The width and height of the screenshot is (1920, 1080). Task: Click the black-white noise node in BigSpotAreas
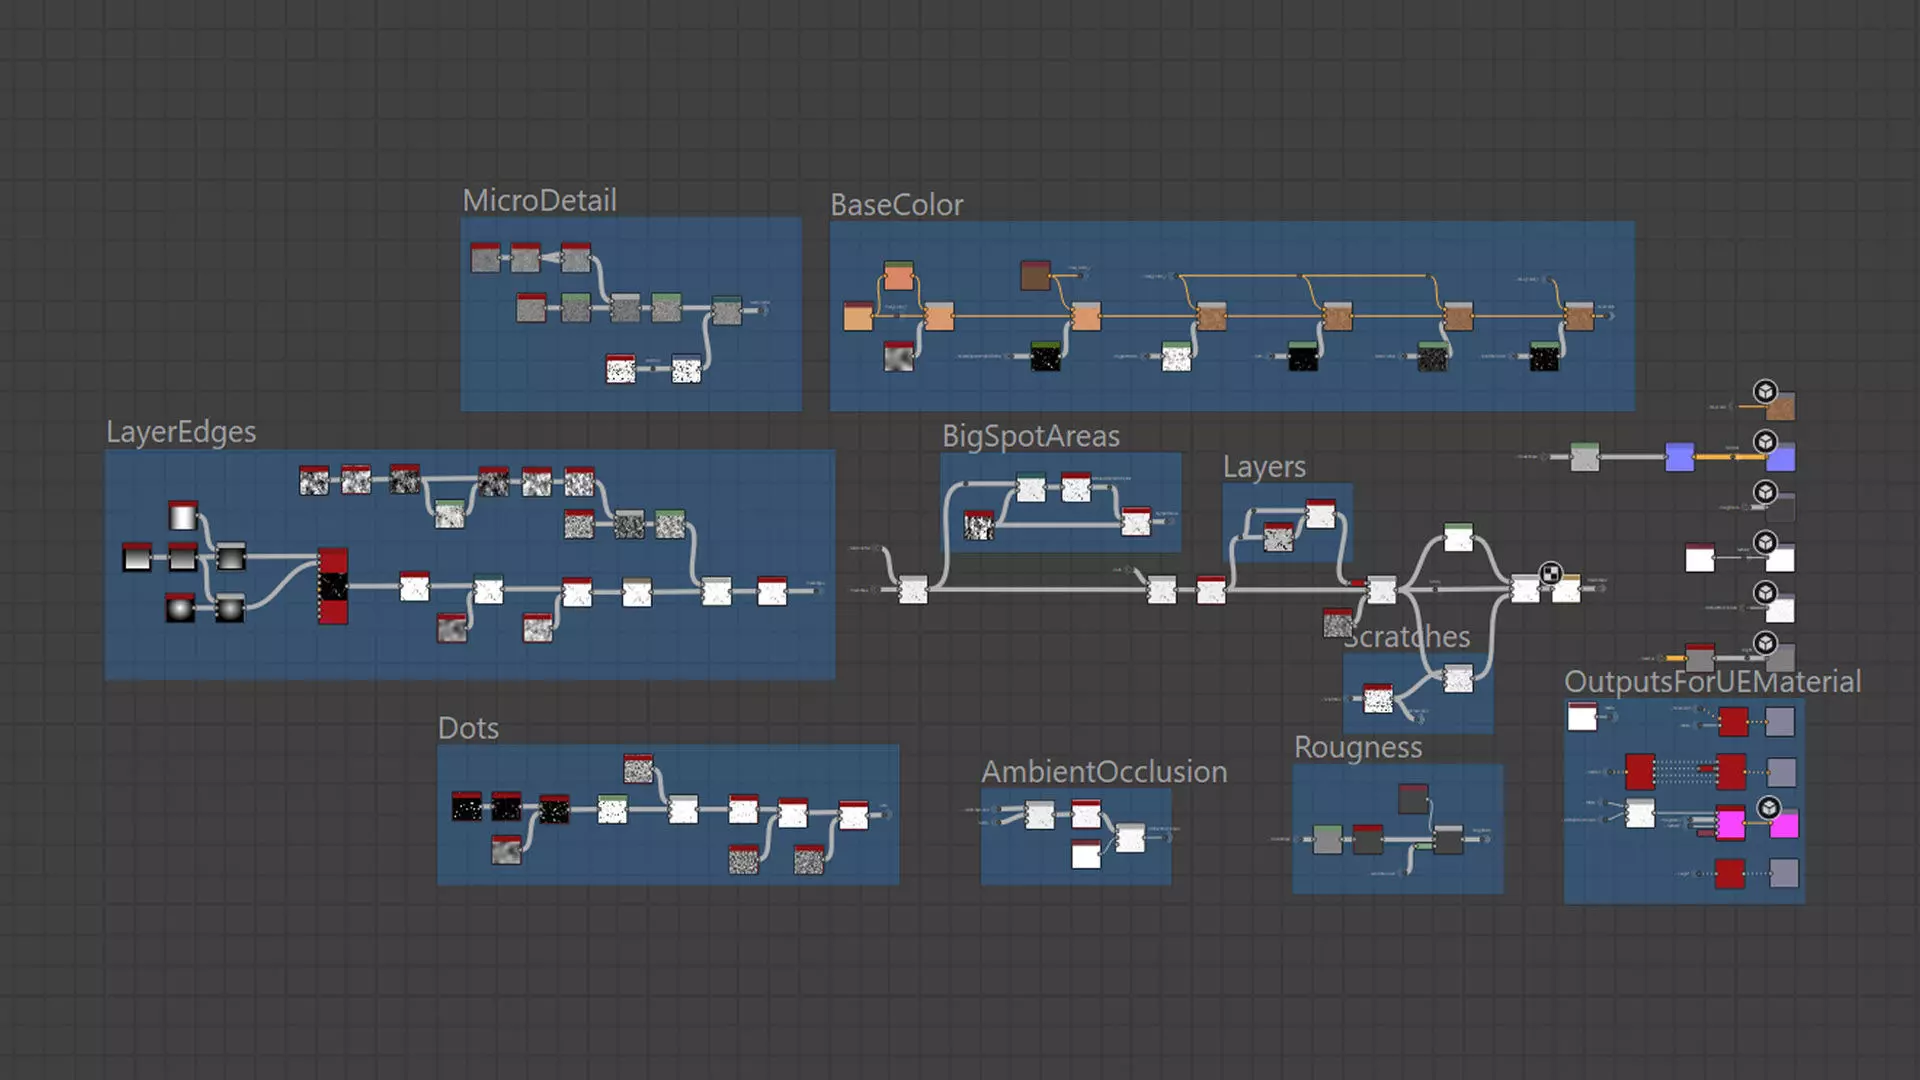pyautogui.click(x=978, y=526)
